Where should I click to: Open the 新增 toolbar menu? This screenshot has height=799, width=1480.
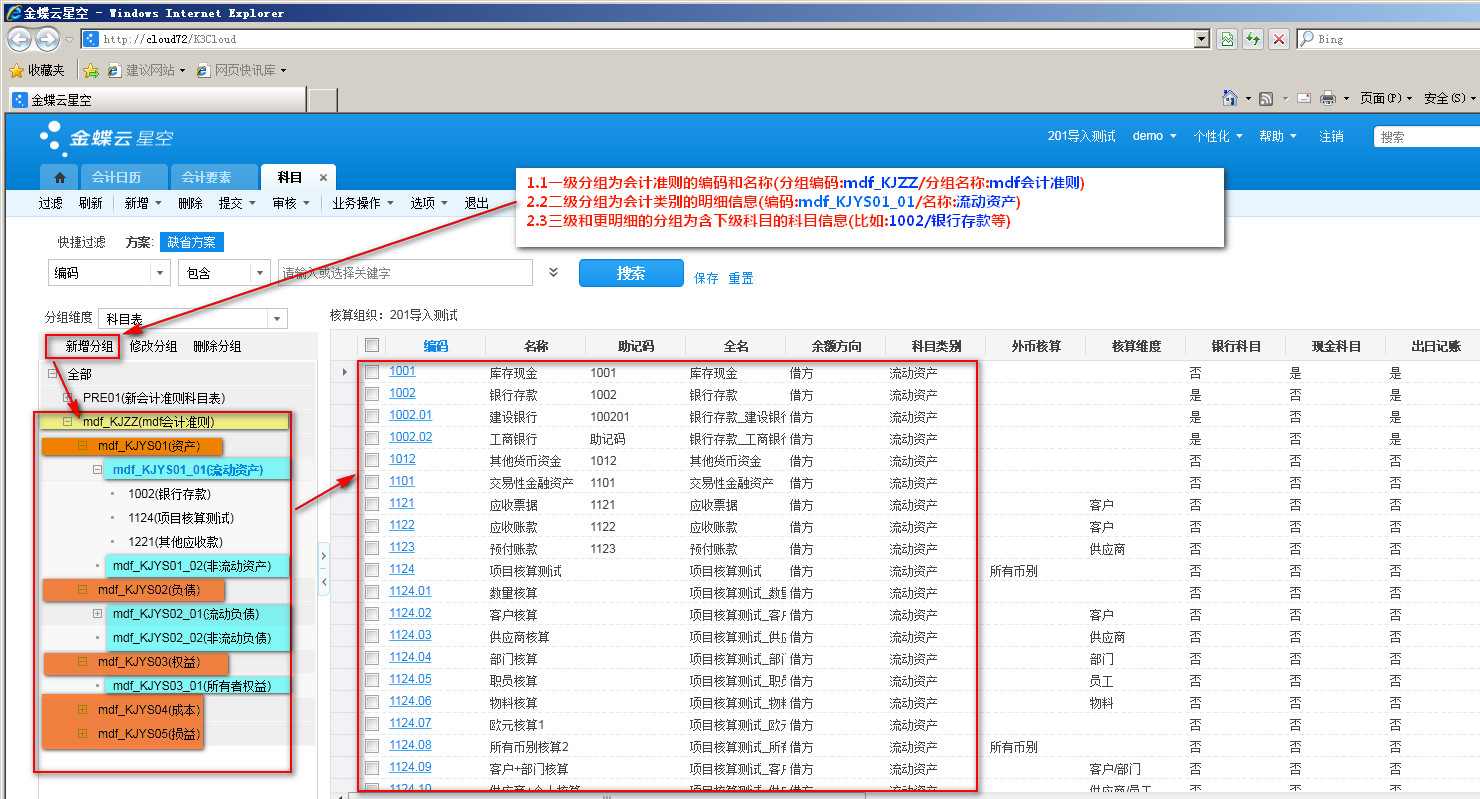pyautogui.click(x=141, y=203)
